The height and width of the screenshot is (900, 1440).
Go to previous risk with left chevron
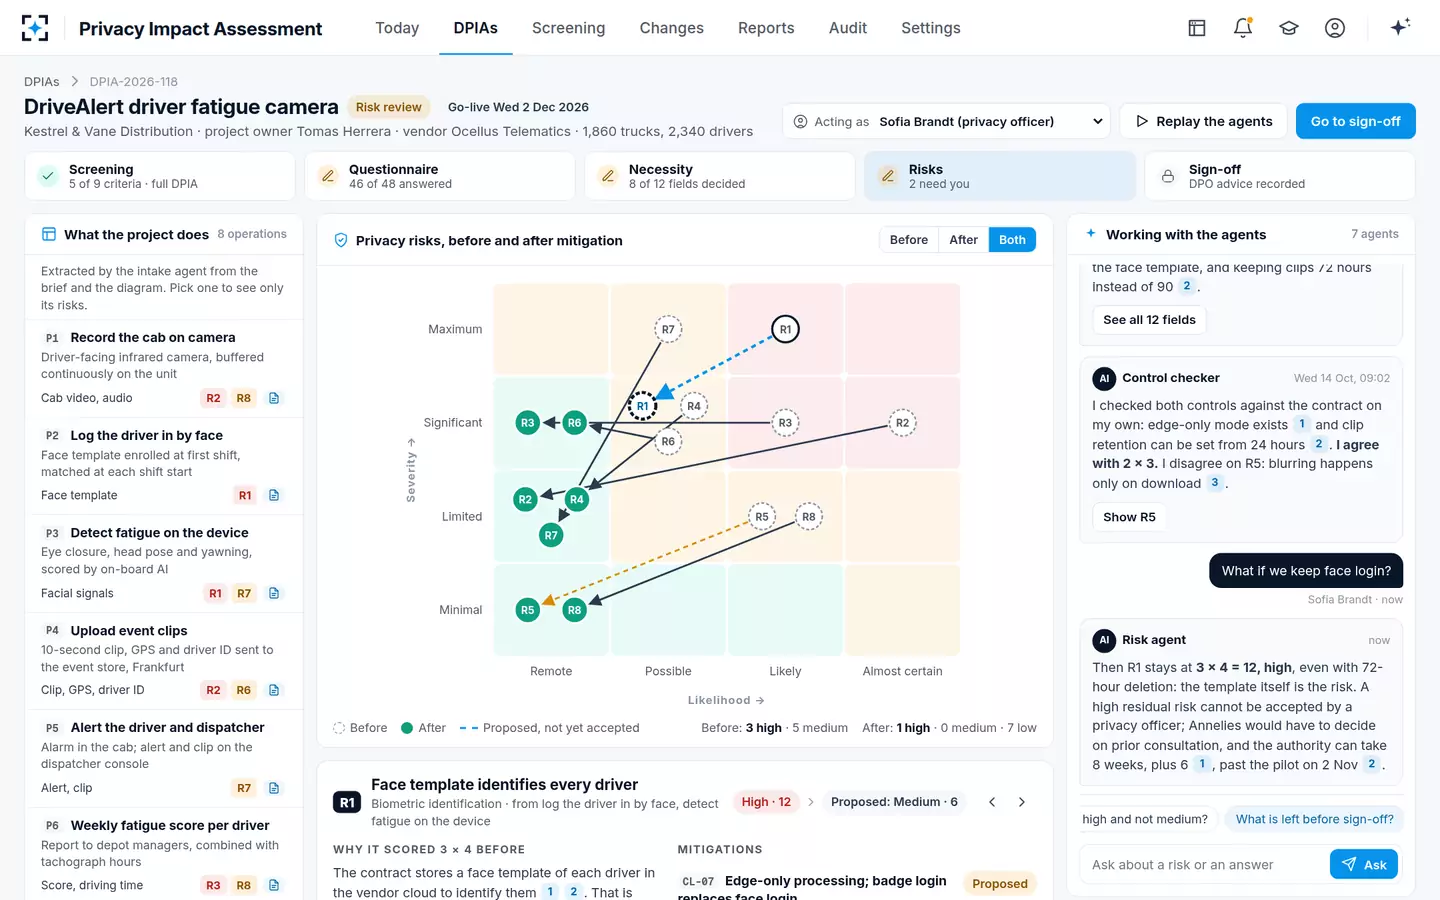tap(992, 802)
